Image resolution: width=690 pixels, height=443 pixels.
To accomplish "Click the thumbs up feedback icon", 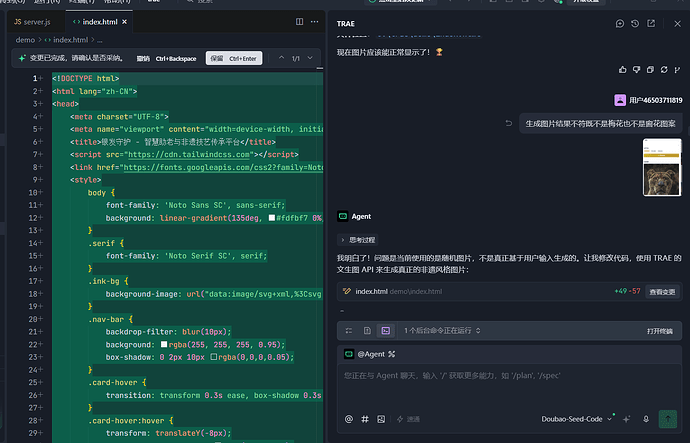I will point(622,70).
